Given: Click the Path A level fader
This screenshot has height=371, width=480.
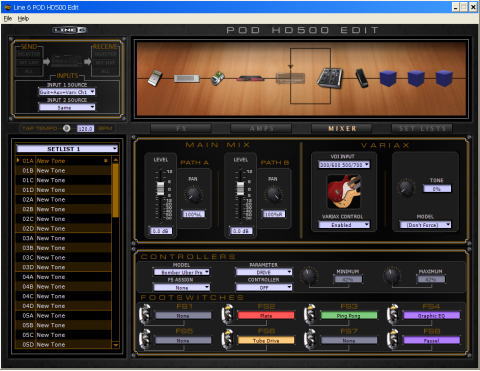Looking at the screenshot, I should point(160,189).
